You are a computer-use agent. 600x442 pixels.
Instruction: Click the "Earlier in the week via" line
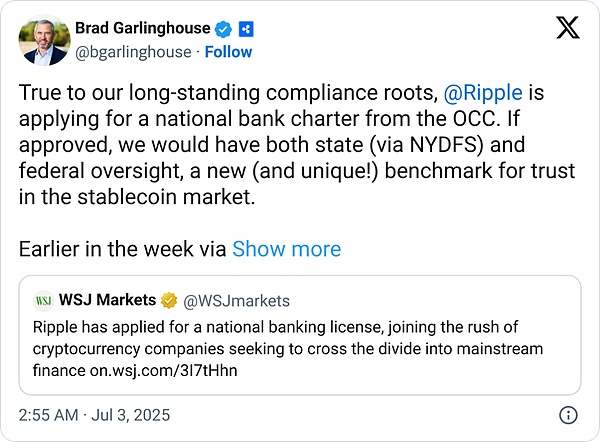point(124,249)
